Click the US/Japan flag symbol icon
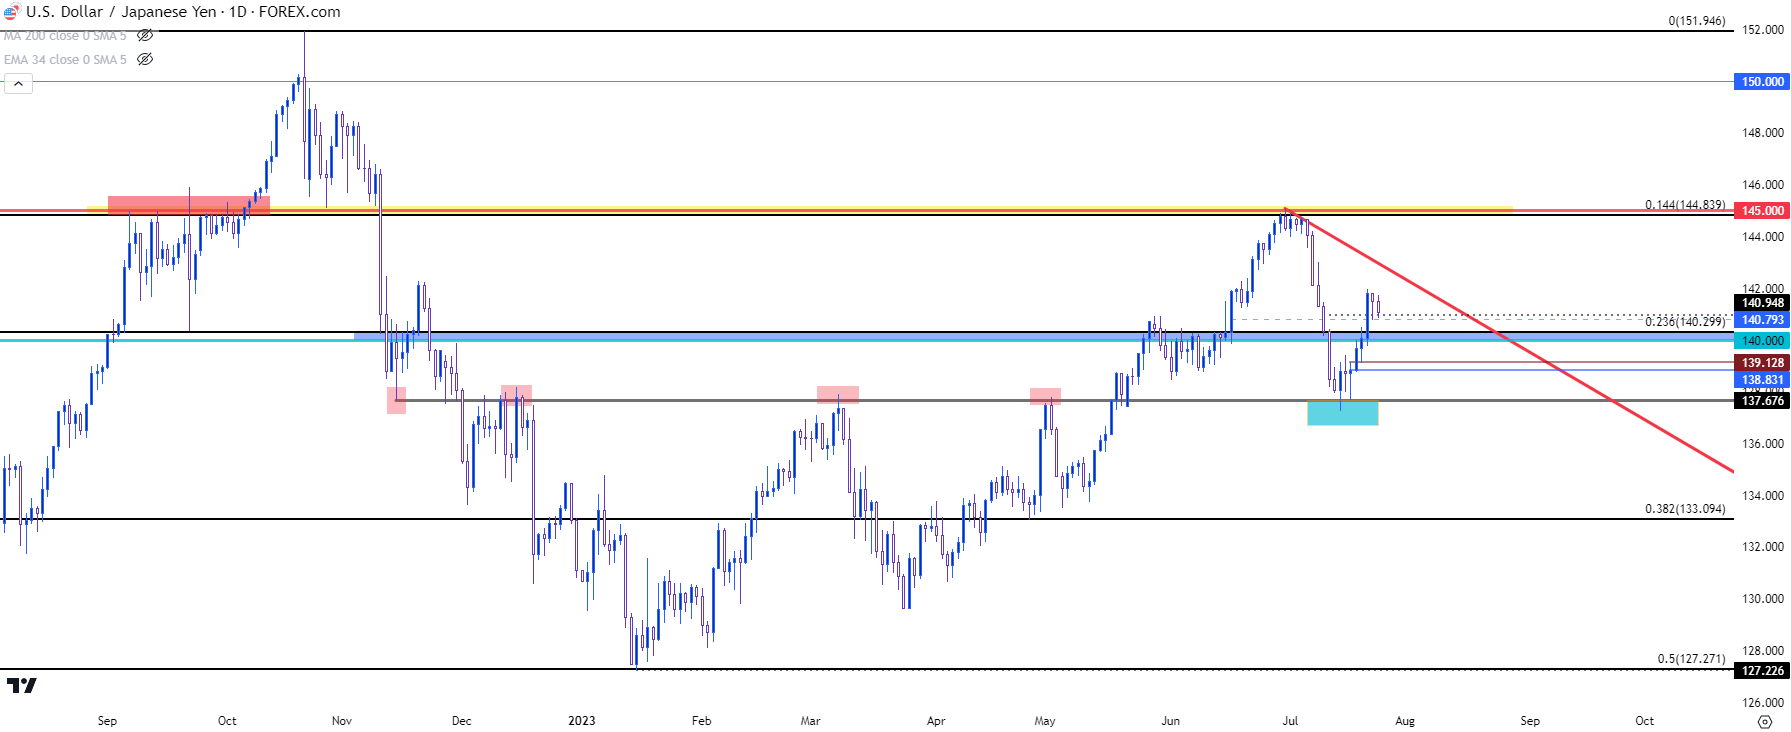Image resolution: width=1791 pixels, height=732 pixels. [x=11, y=12]
